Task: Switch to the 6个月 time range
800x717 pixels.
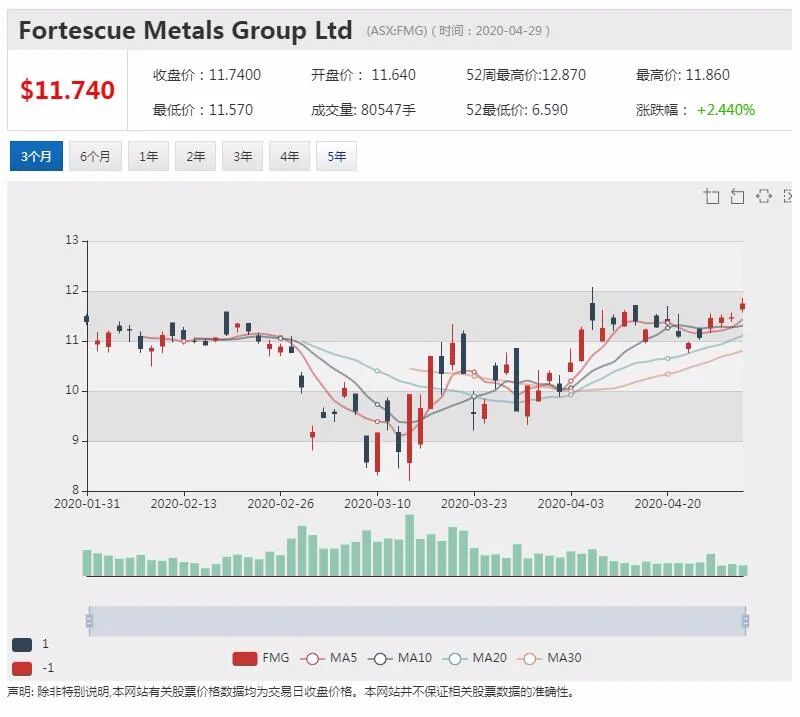Action: point(95,156)
